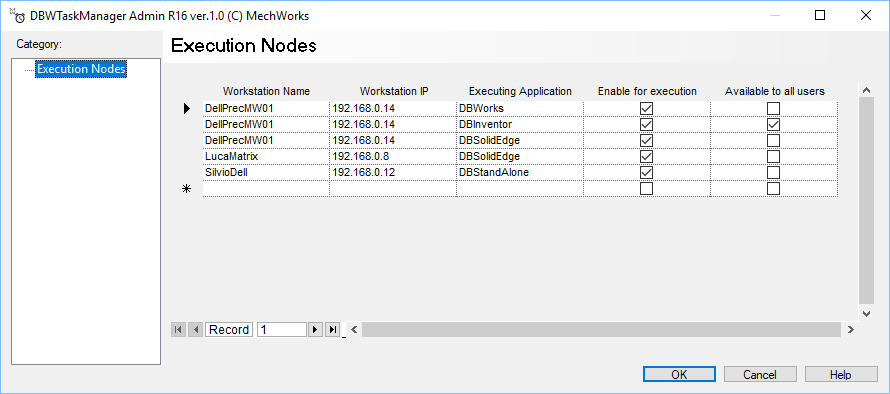Click the vertical scrollbar up arrow
Screen dimensions: 890x394
866,90
